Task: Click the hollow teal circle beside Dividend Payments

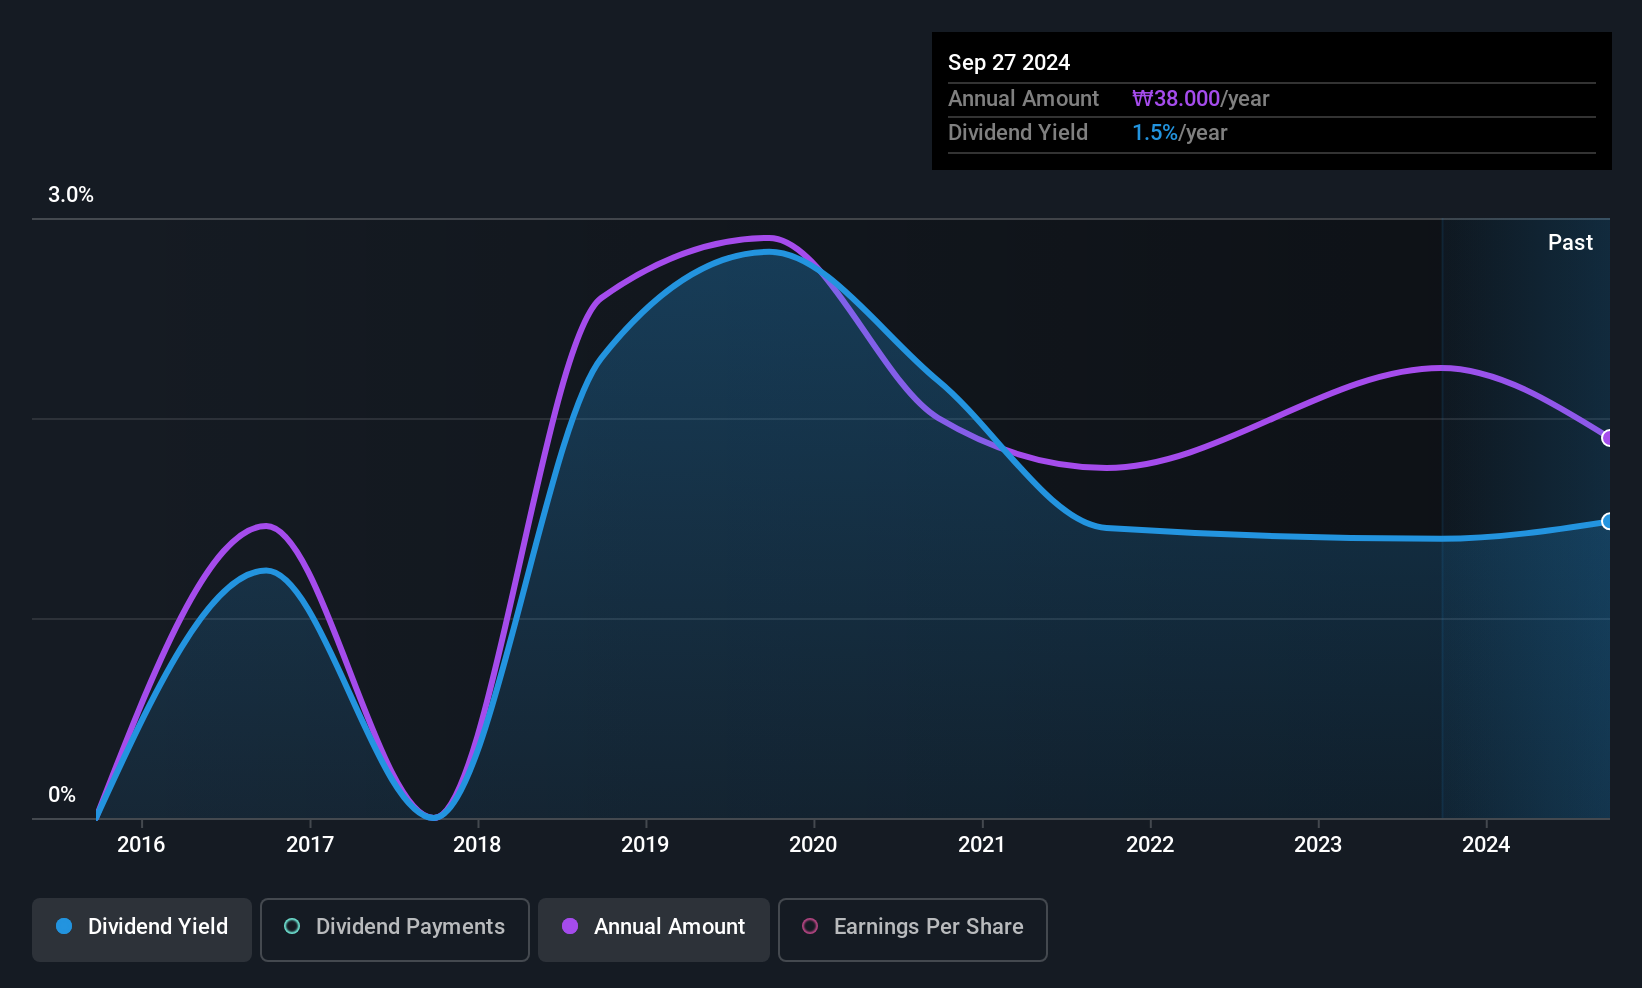Action: coord(292,927)
